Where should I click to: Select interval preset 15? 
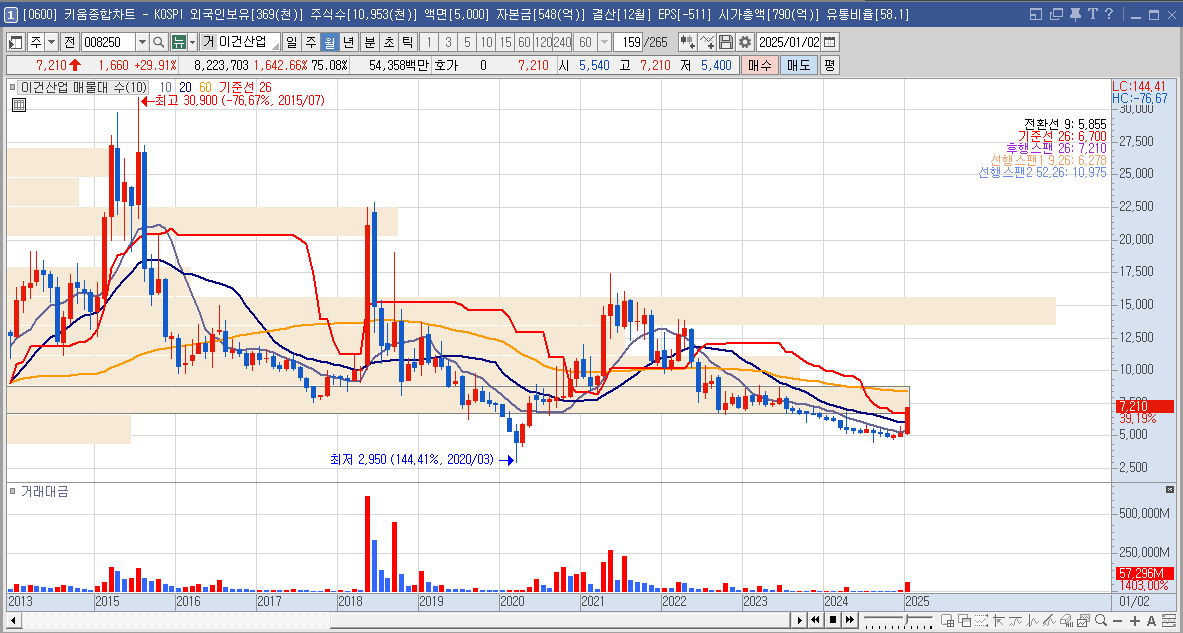tap(505, 42)
